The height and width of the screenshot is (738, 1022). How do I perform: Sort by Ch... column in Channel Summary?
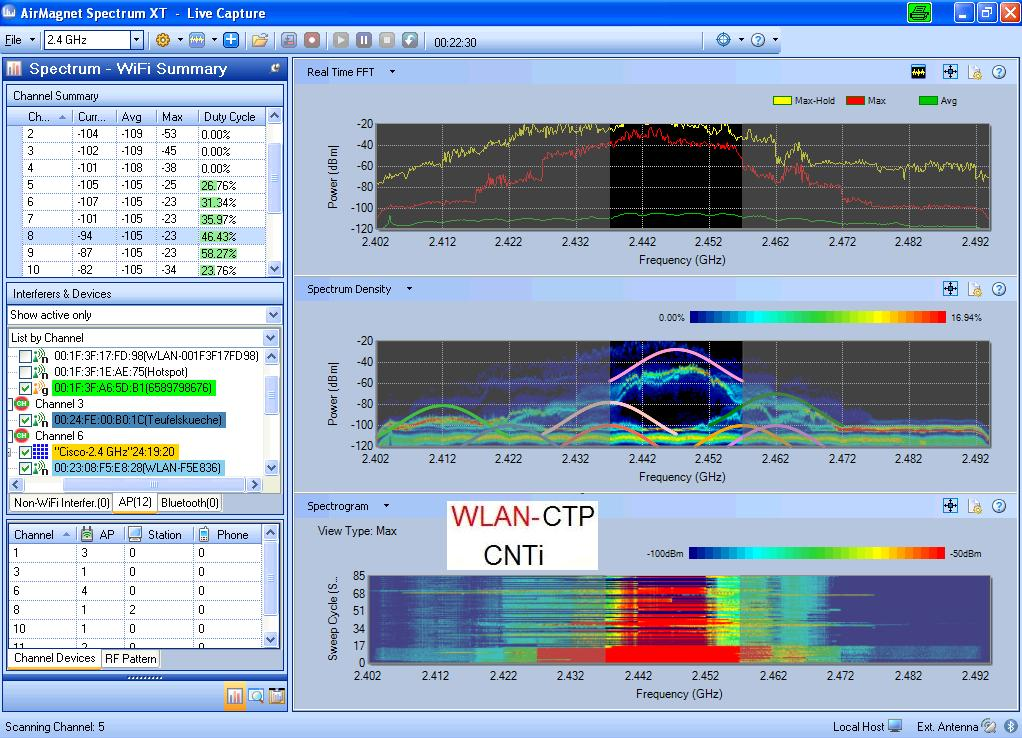(x=47, y=117)
